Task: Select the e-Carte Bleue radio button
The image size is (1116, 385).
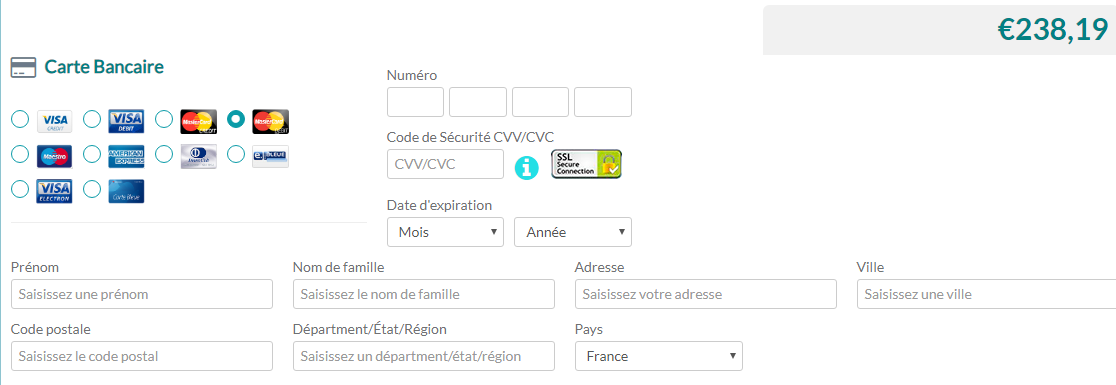Action: tap(236, 154)
